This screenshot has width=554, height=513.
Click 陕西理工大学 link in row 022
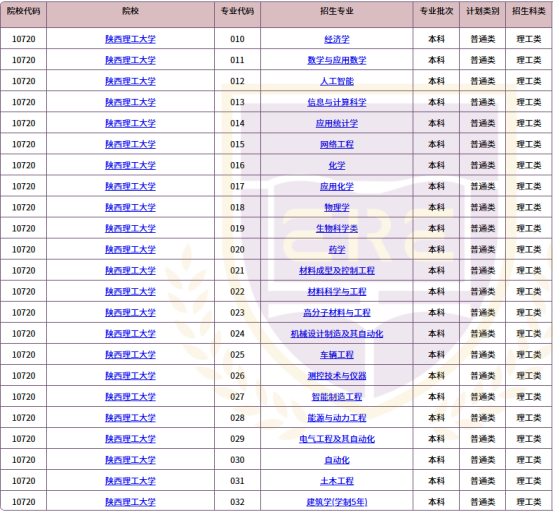click(x=130, y=292)
